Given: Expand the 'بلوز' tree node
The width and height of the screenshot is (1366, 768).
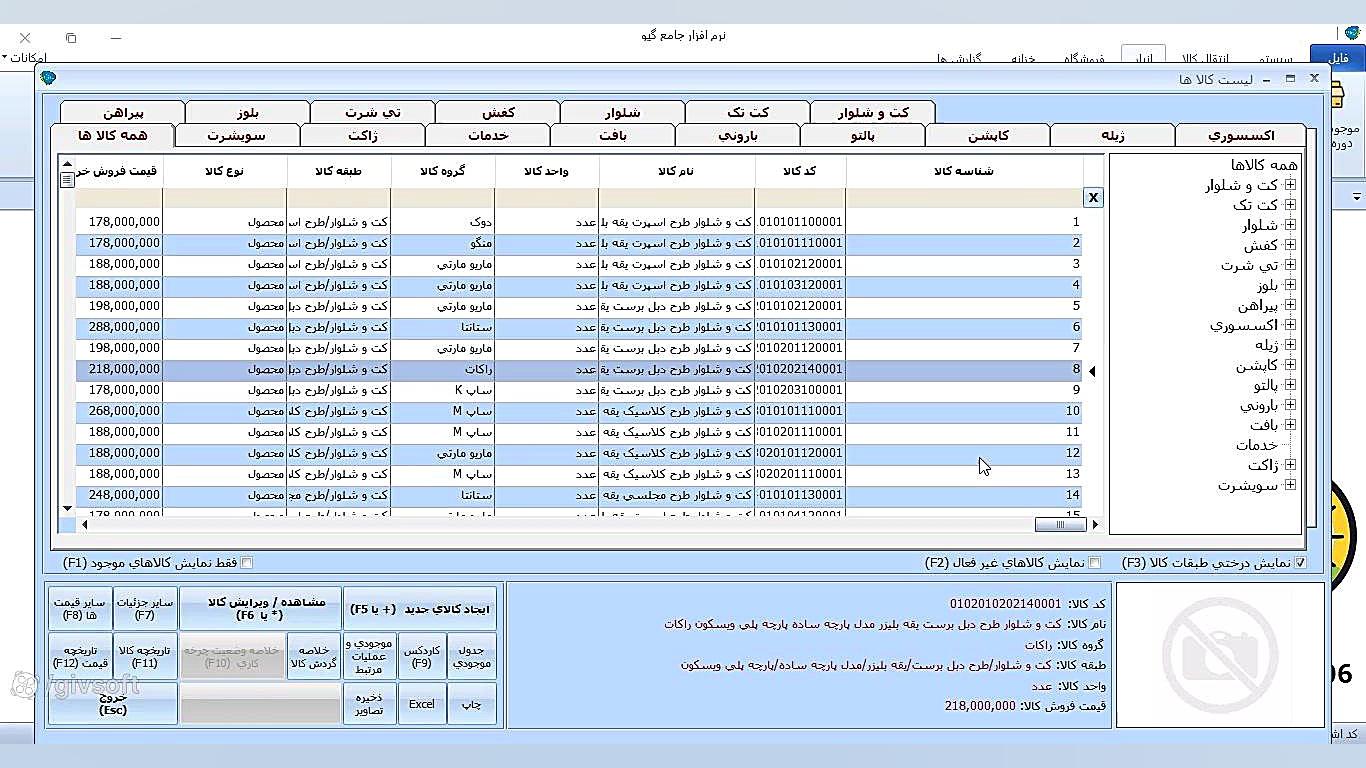Looking at the screenshot, I should [x=1290, y=285].
